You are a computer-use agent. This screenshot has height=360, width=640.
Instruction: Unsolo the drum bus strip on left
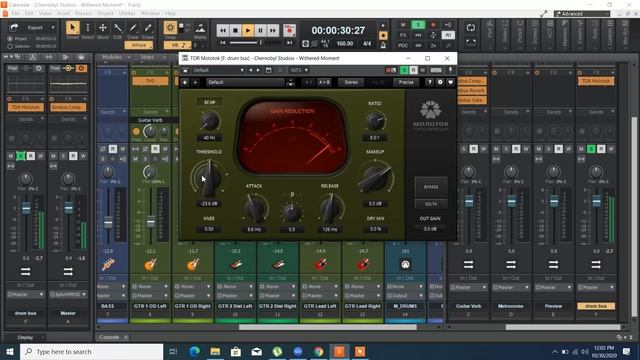pyautogui.click(x=20, y=156)
